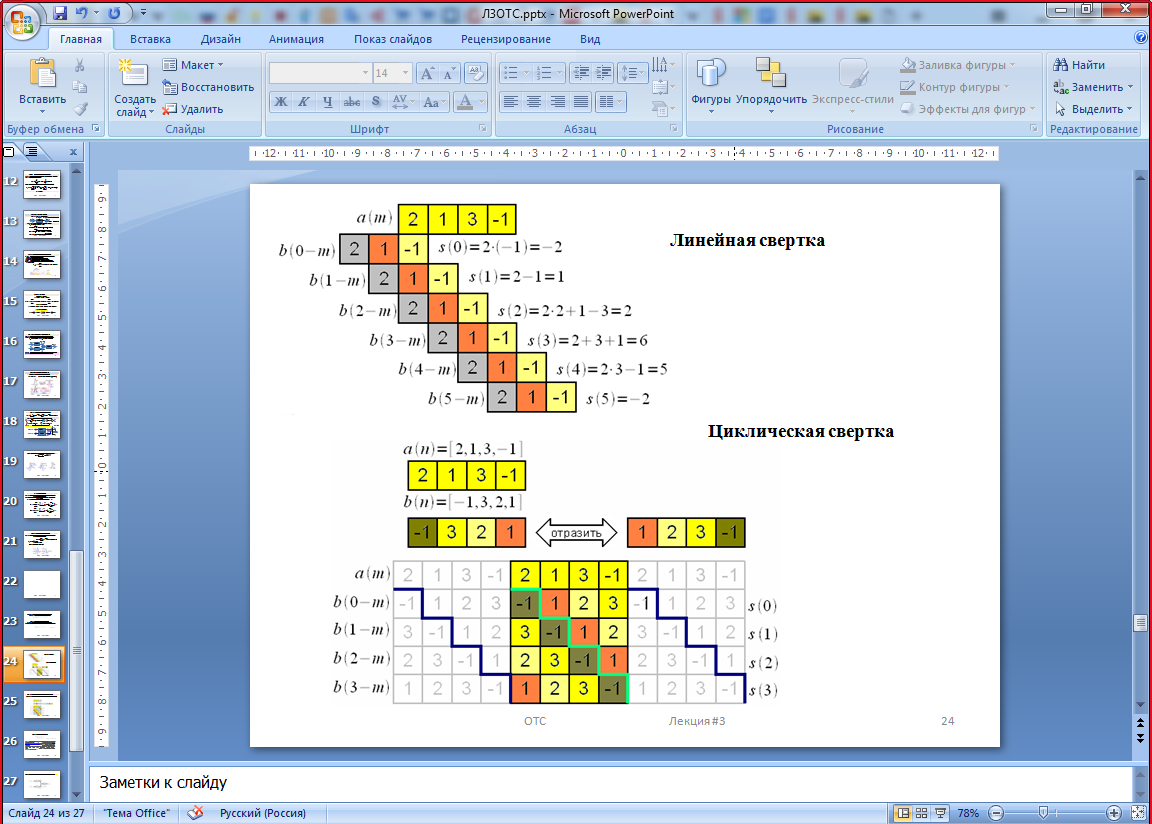Open text direction options
1152x824 pixels.
point(662,65)
